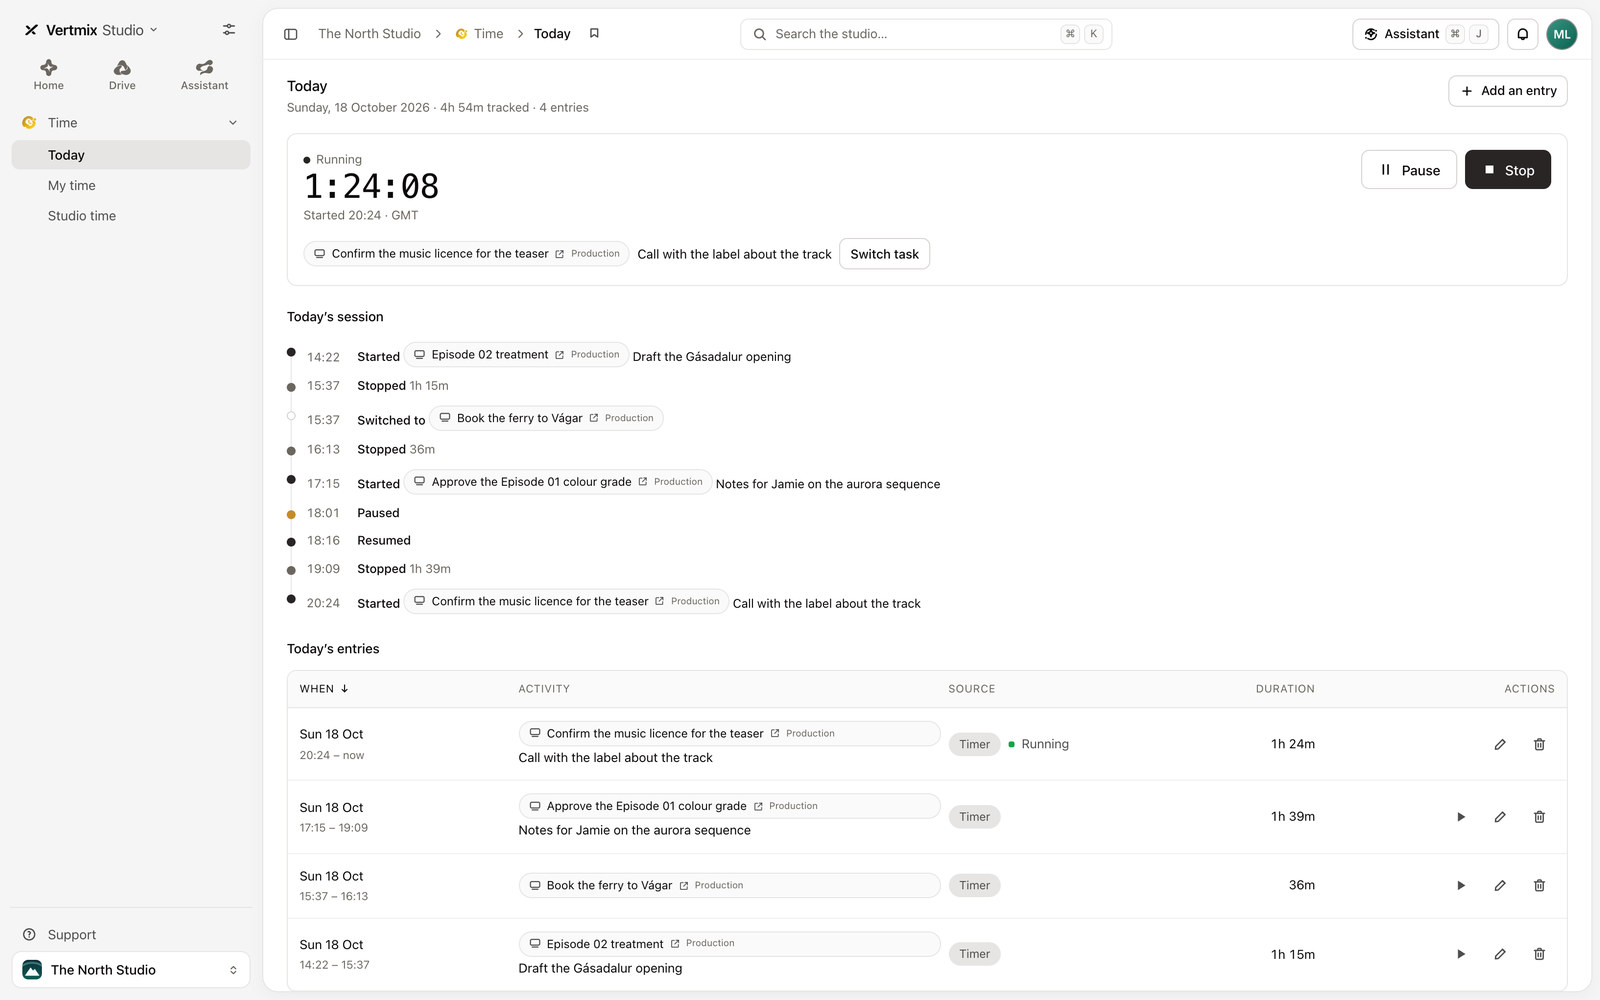Open Episode 02 treatment chip in session log
Image resolution: width=1600 pixels, height=1000 pixels.
pos(516,355)
